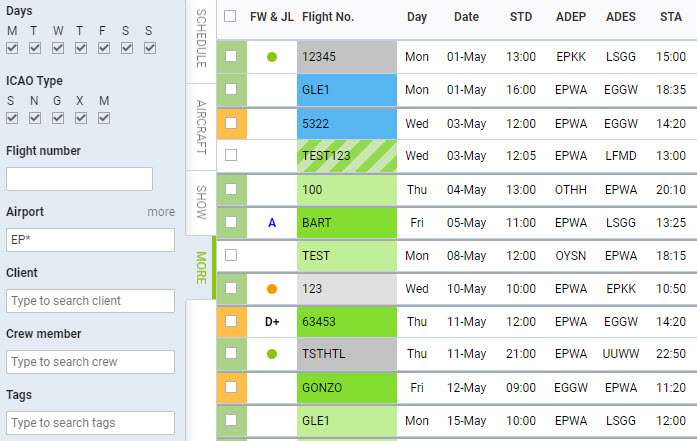Click STD 21:00 in TSTHTL row

tap(521, 354)
